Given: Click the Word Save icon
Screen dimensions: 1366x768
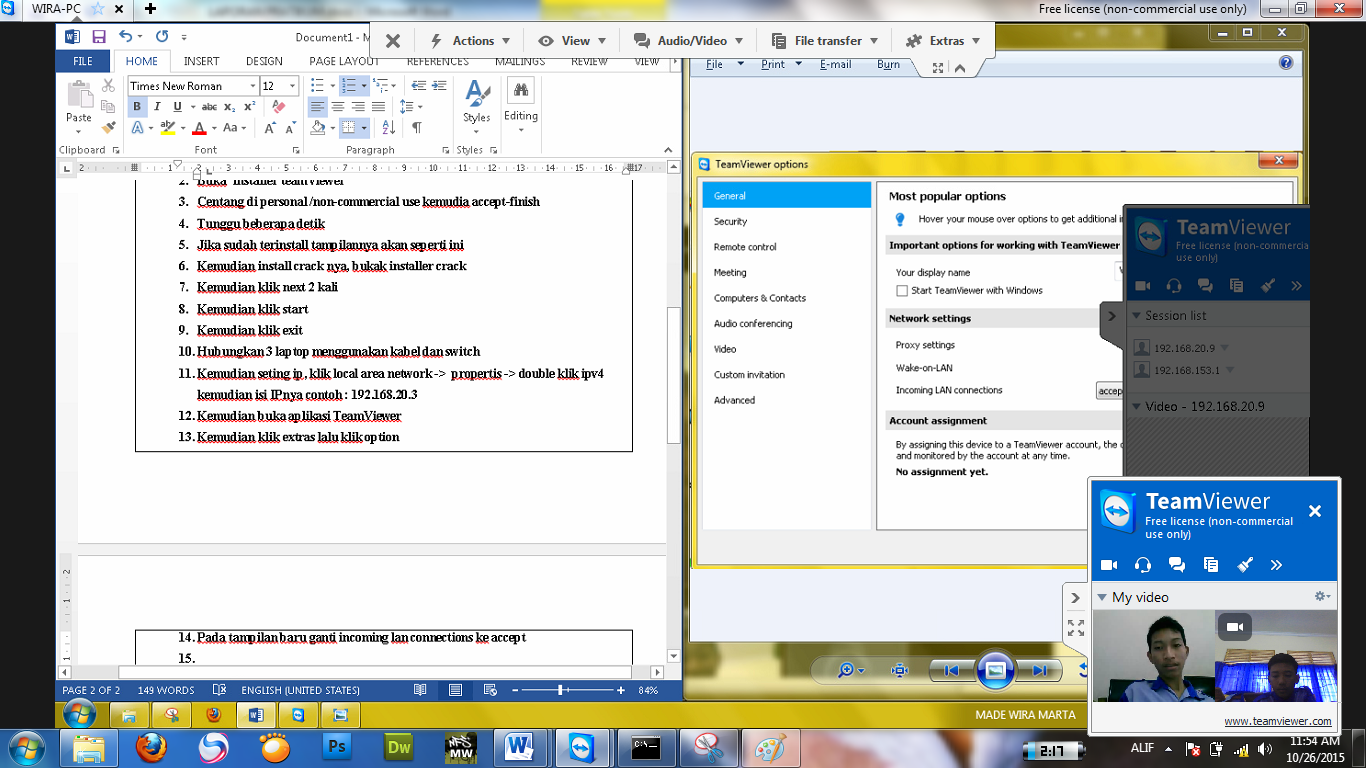Looking at the screenshot, I should 99,37.
